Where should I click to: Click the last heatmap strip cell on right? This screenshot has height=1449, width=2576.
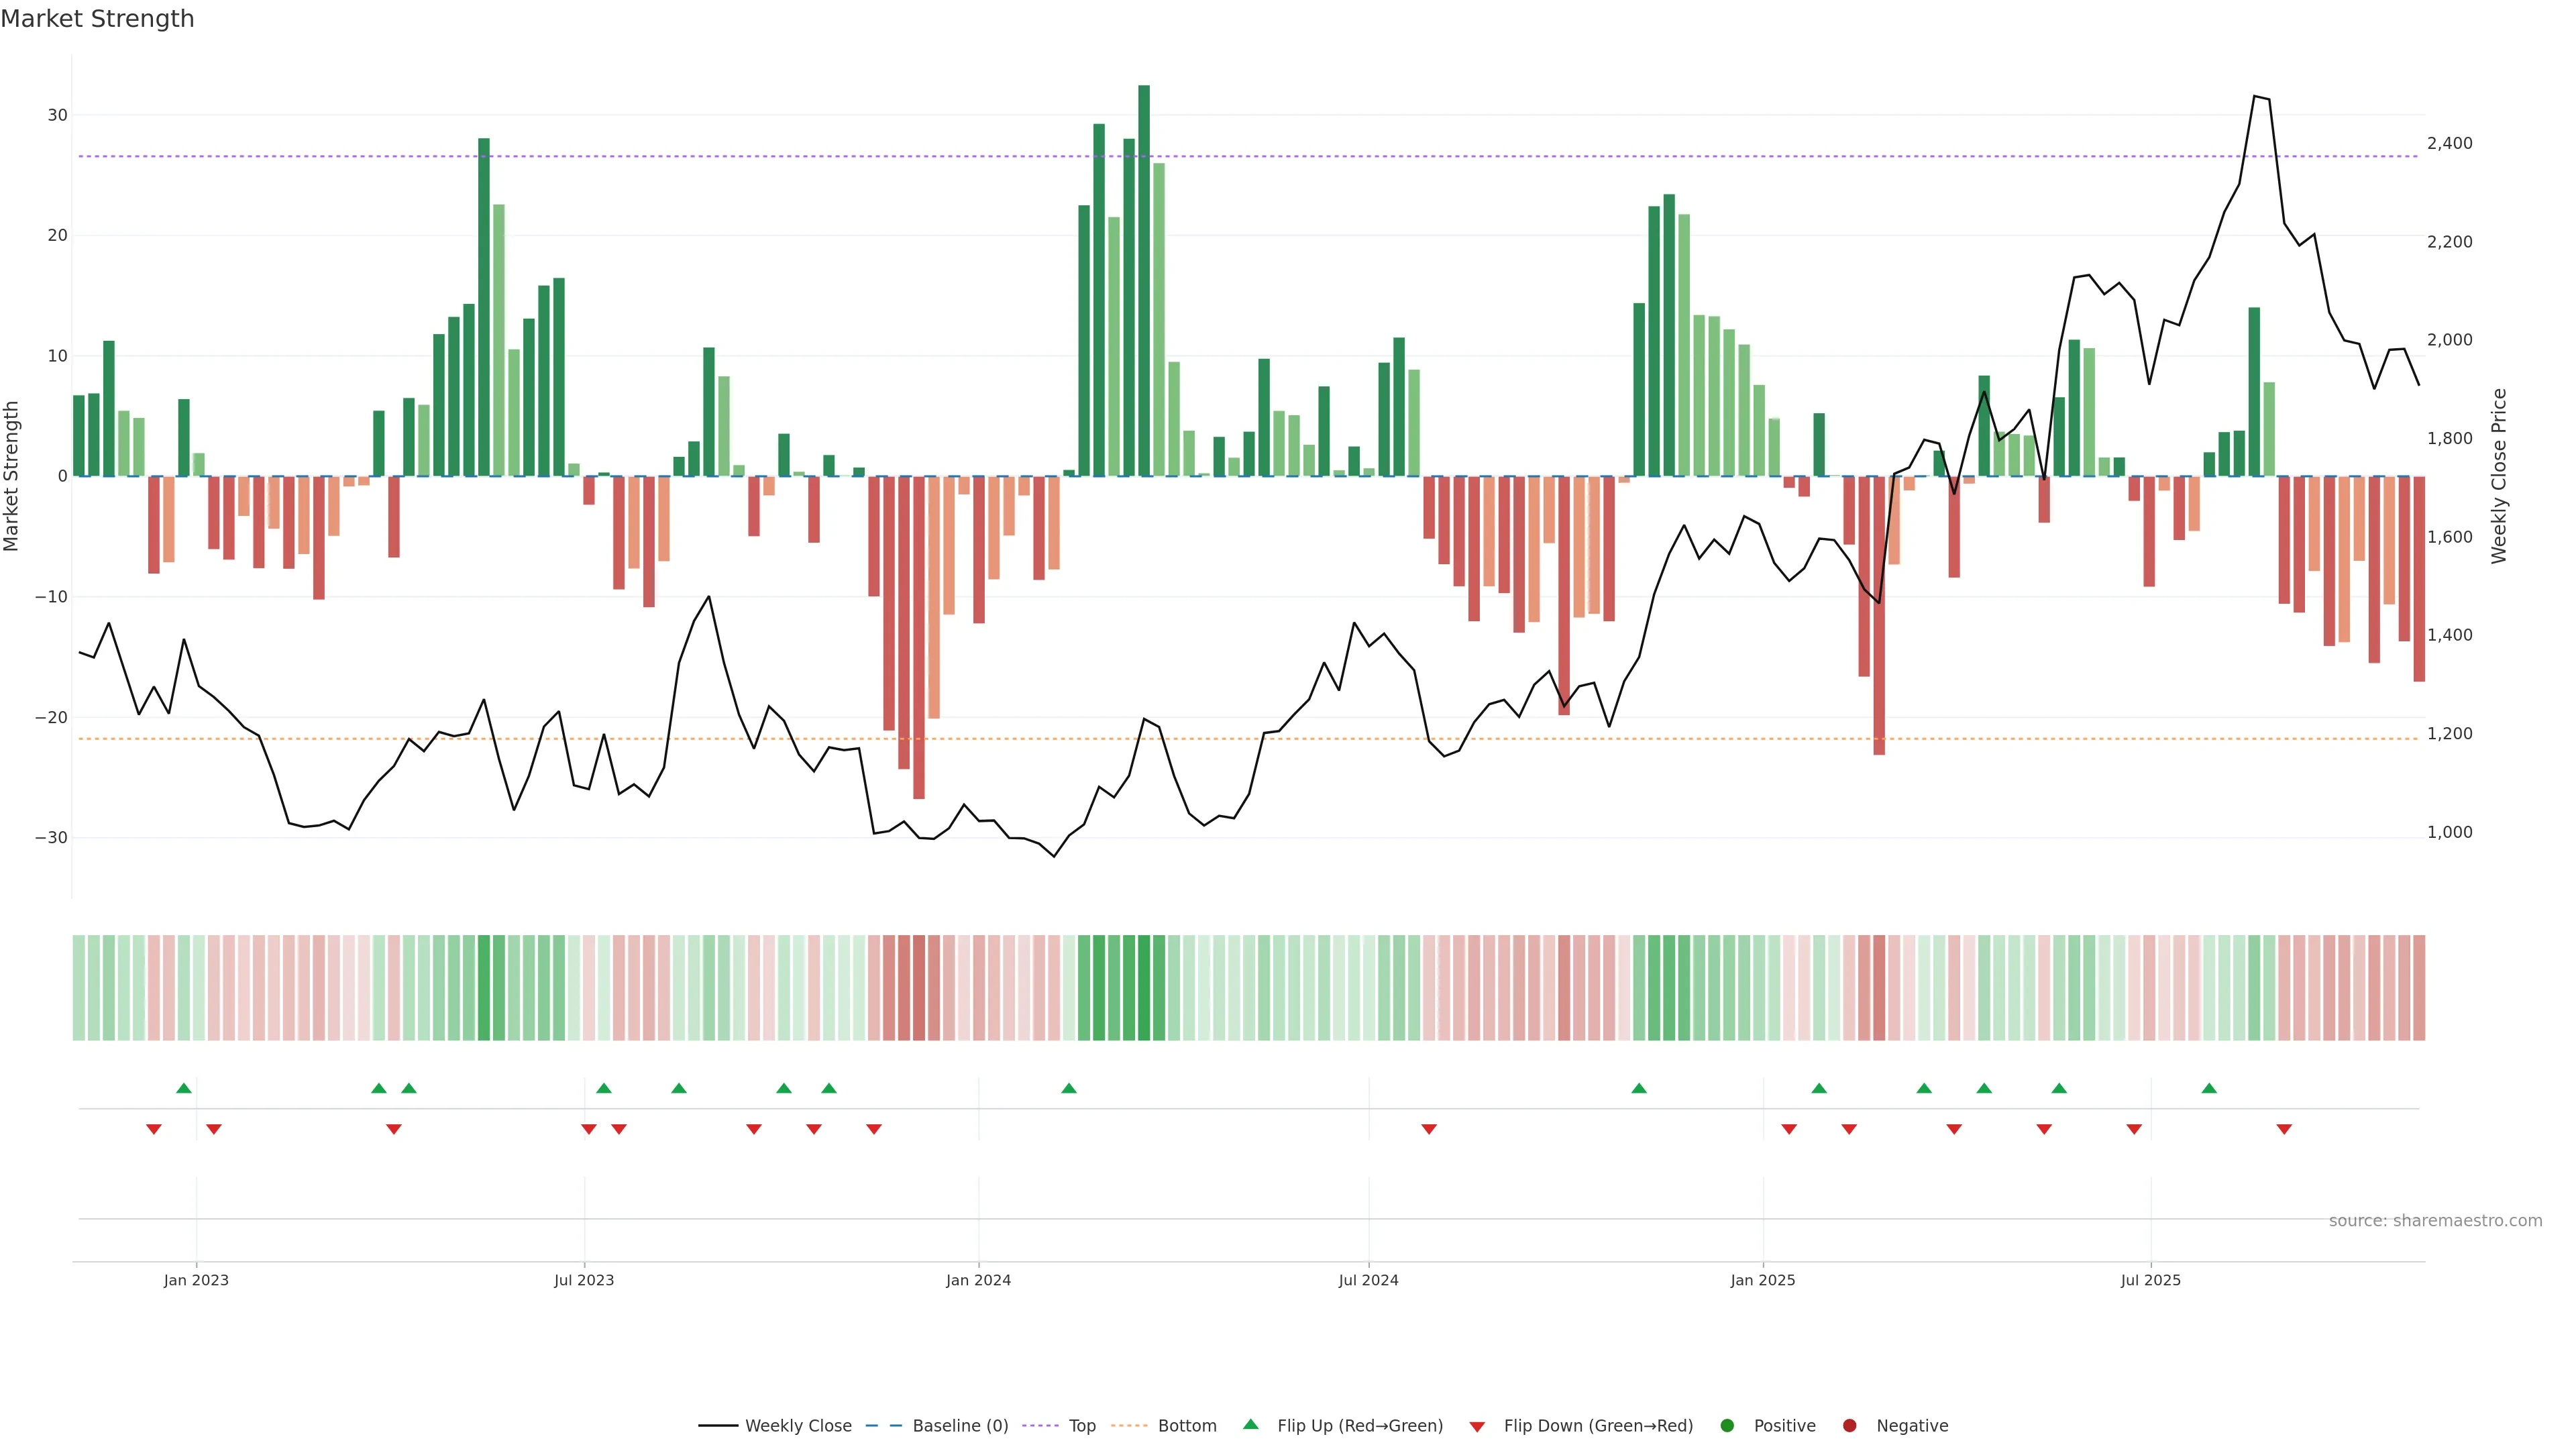[x=2418, y=987]
